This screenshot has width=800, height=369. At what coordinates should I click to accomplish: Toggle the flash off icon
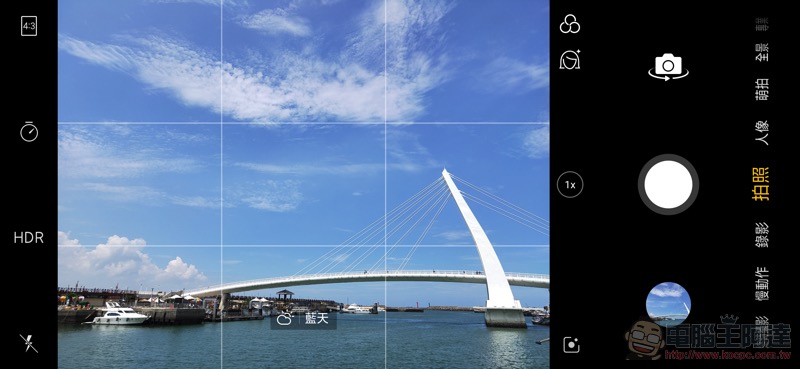click(29, 343)
